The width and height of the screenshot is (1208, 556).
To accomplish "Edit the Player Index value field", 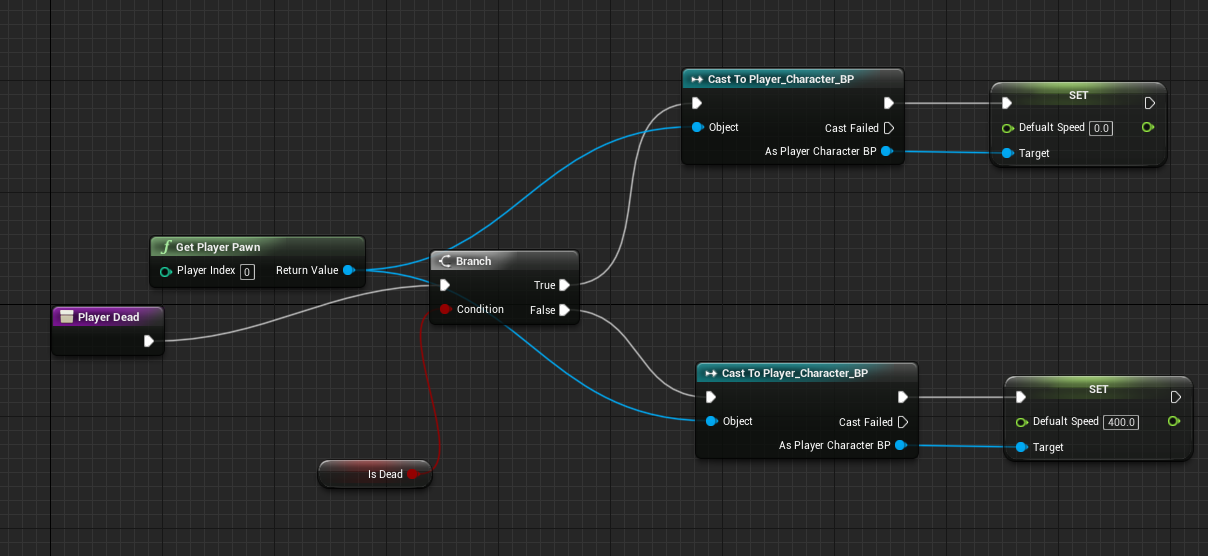I will 248,271.
